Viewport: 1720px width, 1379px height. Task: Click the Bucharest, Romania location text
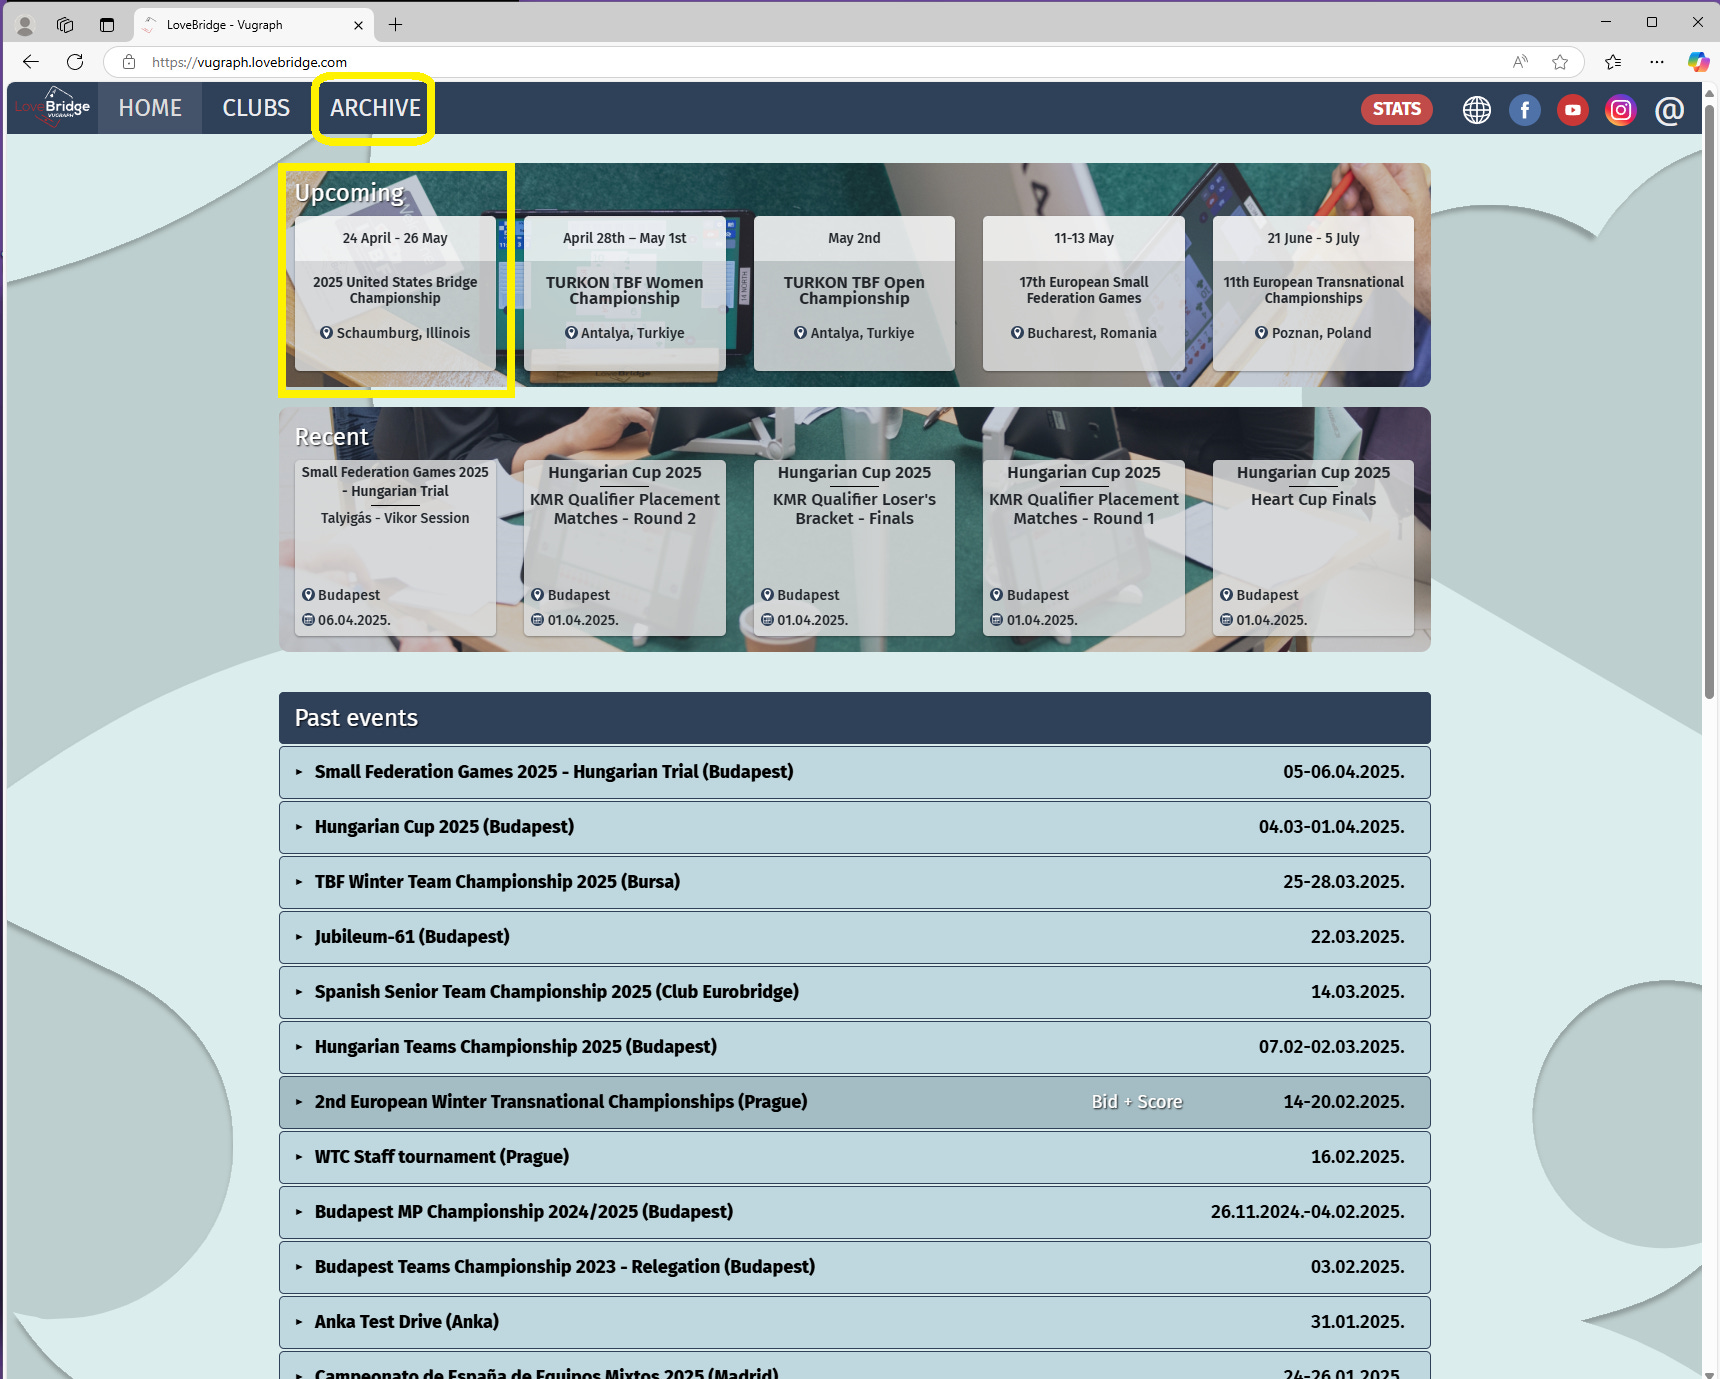[x=1092, y=333]
